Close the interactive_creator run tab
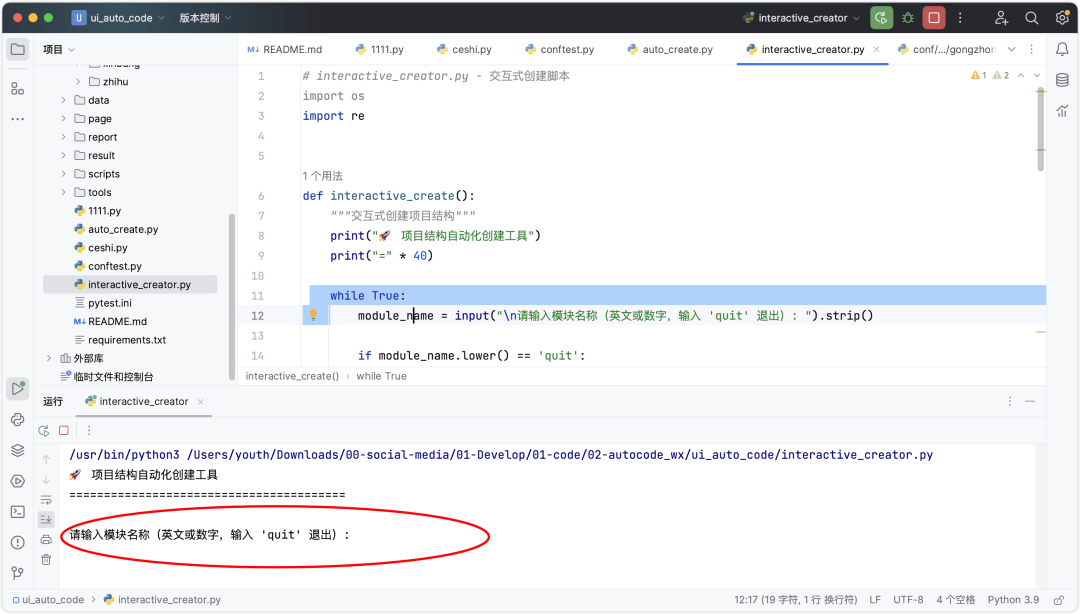 [x=200, y=401]
